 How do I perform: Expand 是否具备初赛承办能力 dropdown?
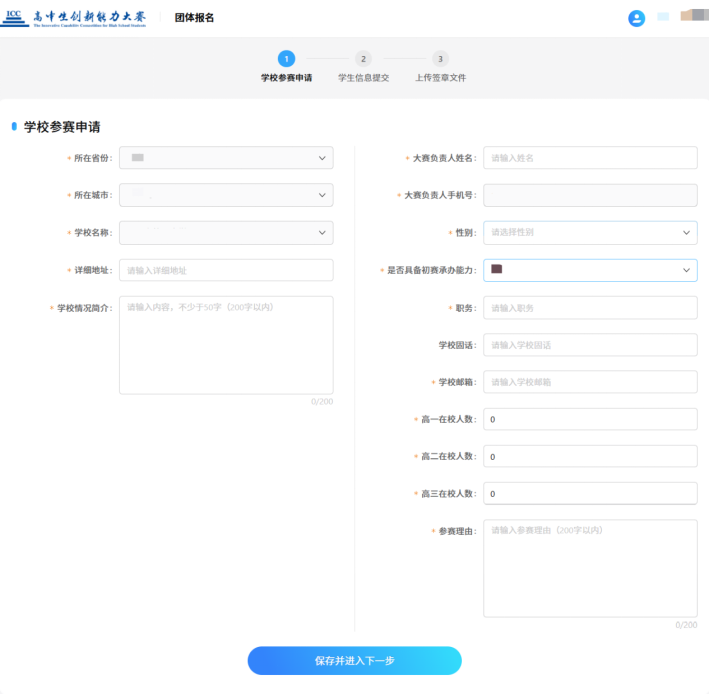pyautogui.click(x=590, y=270)
